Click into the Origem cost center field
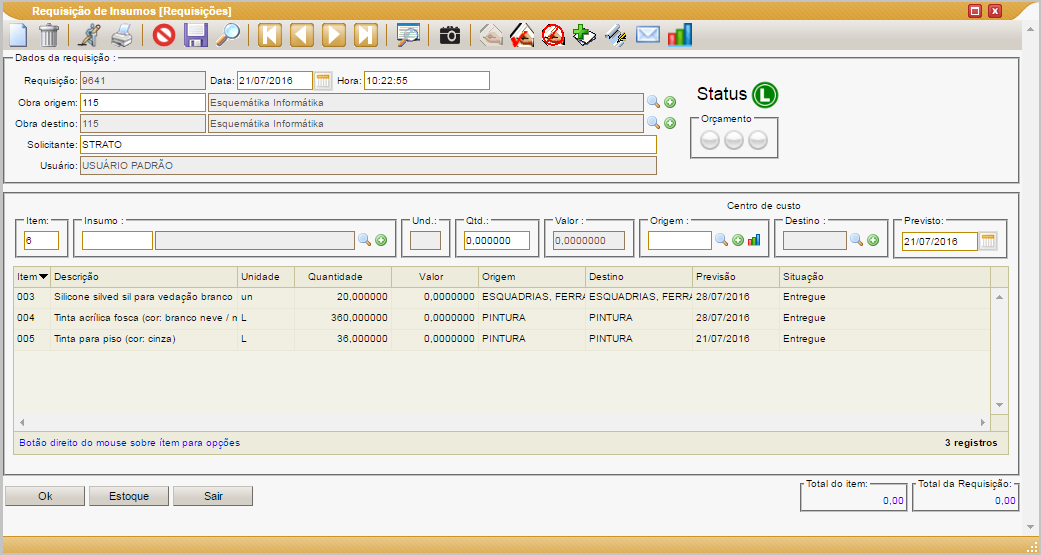Viewport: 1041px width, 555px height. (x=680, y=240)
